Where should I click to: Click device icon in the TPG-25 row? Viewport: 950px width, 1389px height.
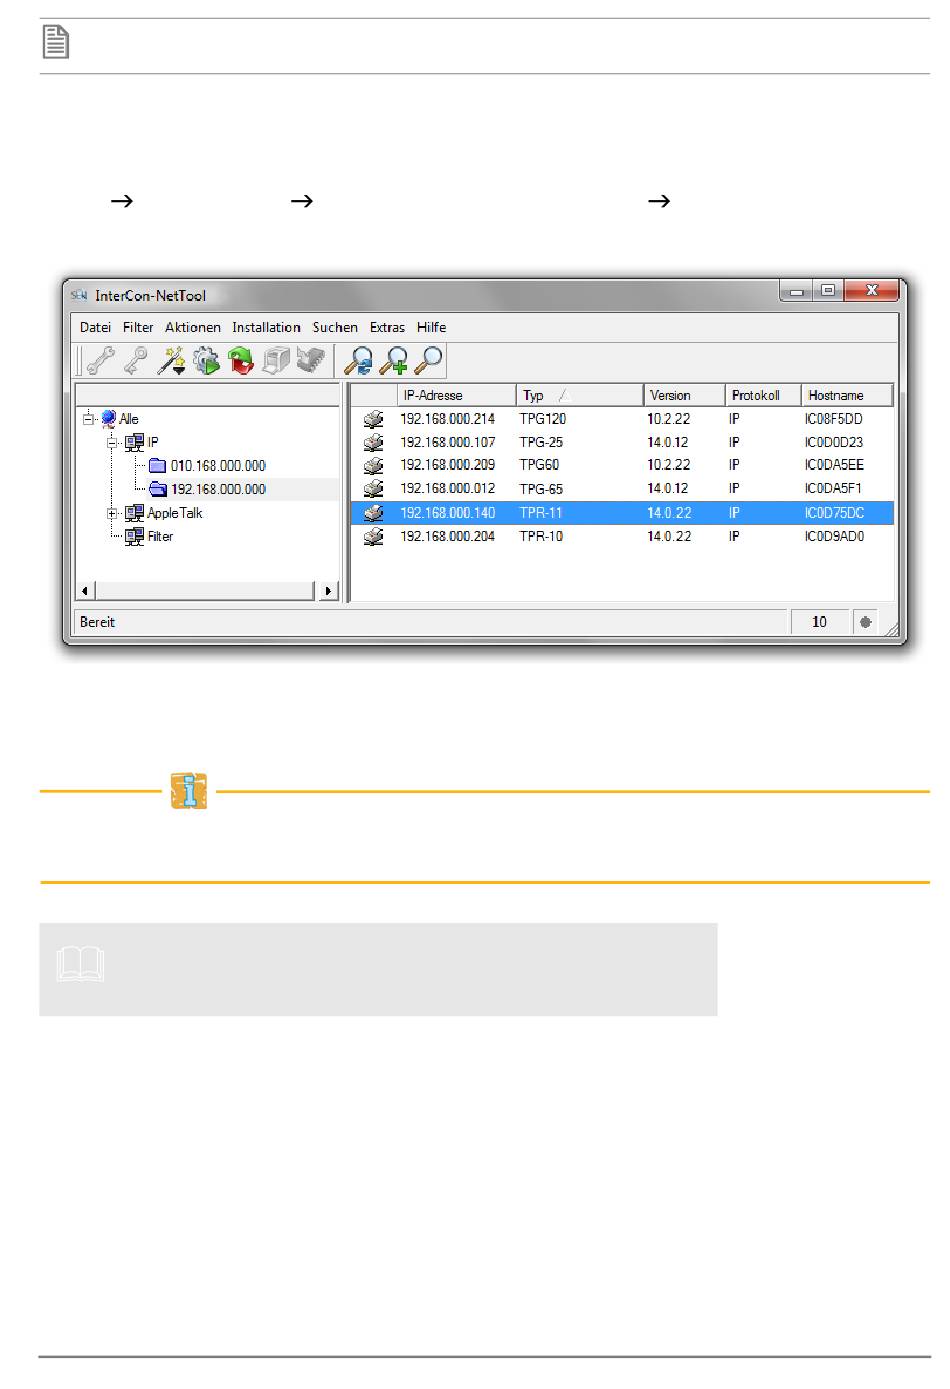(x=373, y=442)
